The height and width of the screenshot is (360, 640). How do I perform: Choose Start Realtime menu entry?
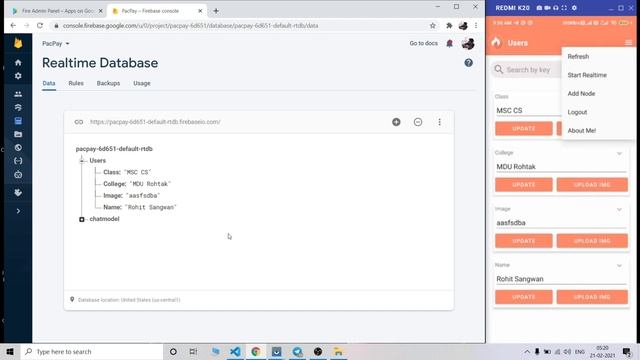click(x=587, y=75)
